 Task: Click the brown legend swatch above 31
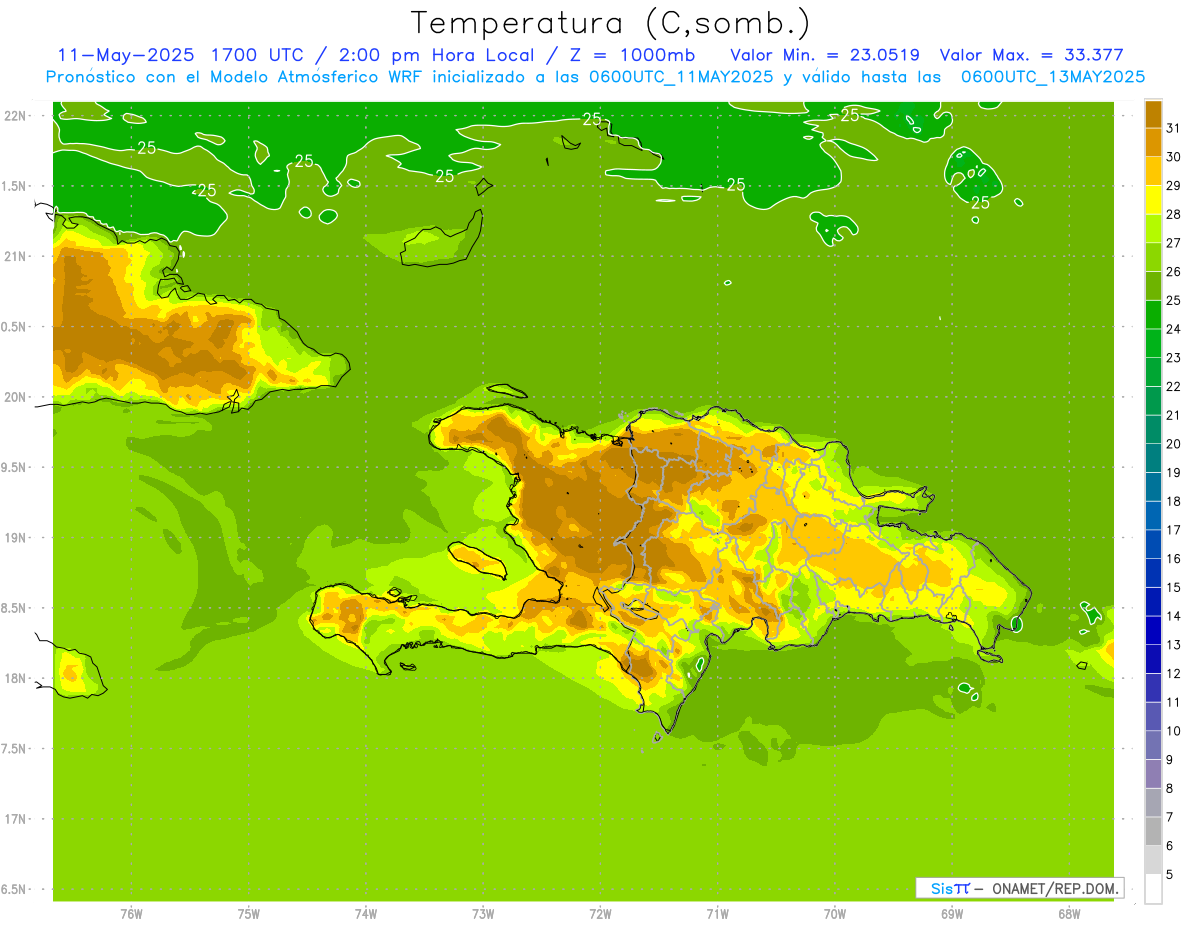point(1153,114)
